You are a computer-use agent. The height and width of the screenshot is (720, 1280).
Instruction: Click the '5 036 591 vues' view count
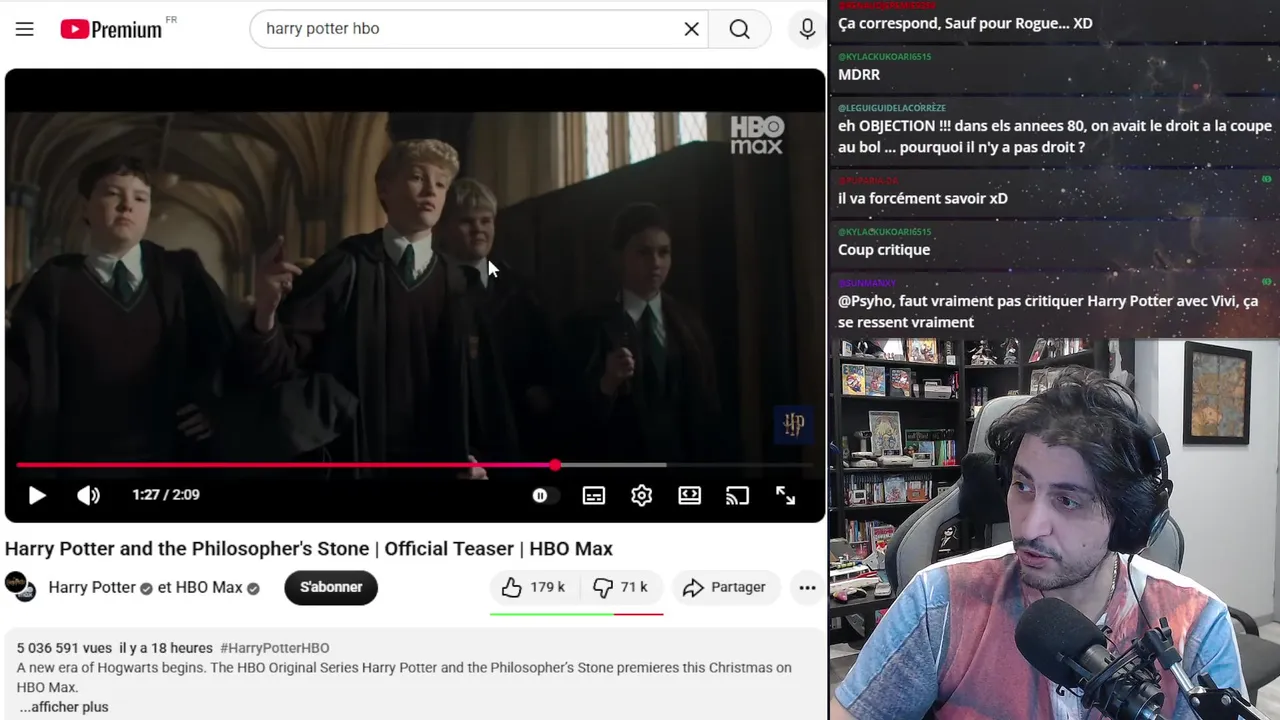click(64, 648)
